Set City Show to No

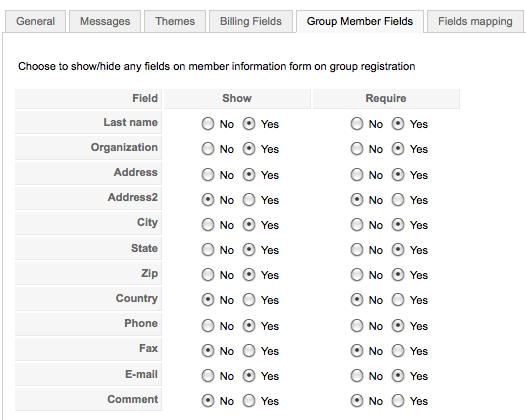pos(208,225)
